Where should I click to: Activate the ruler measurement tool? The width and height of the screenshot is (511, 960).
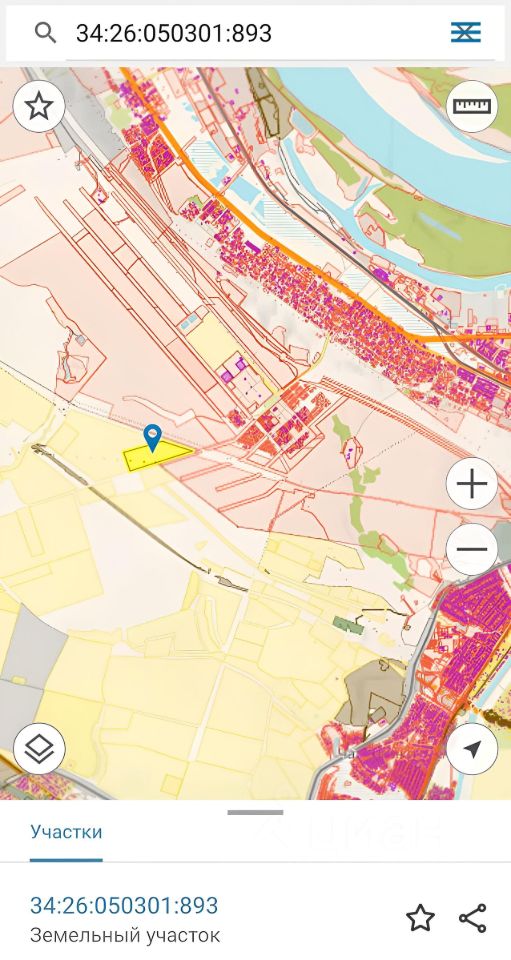[x=472, y=107]
